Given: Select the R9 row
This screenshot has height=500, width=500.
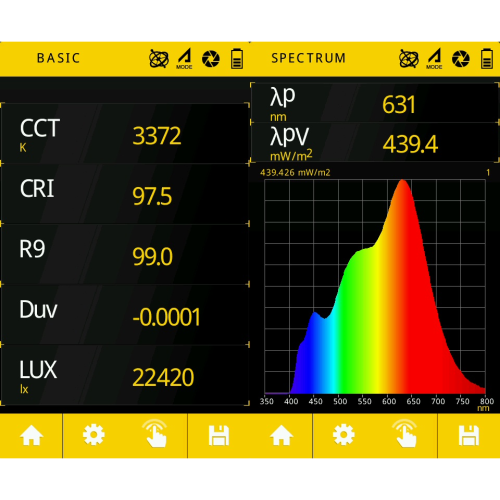Looking at the screenshot, I should coord(125,254).
